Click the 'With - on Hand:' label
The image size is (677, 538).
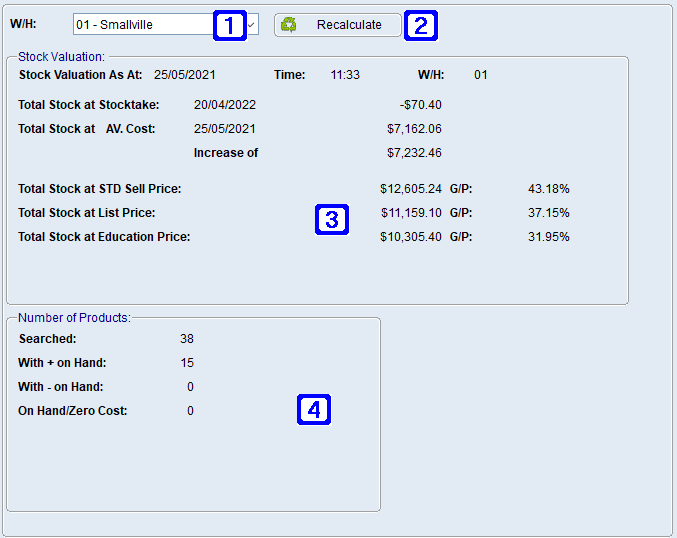60,387
